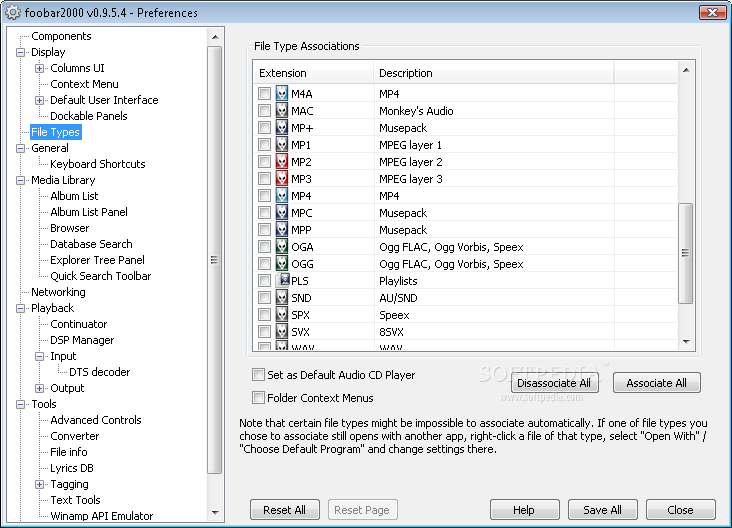This screenshot has width=732, height=528.
Task: Collapse the Playback tree node
Action: [x=21, y=308]
